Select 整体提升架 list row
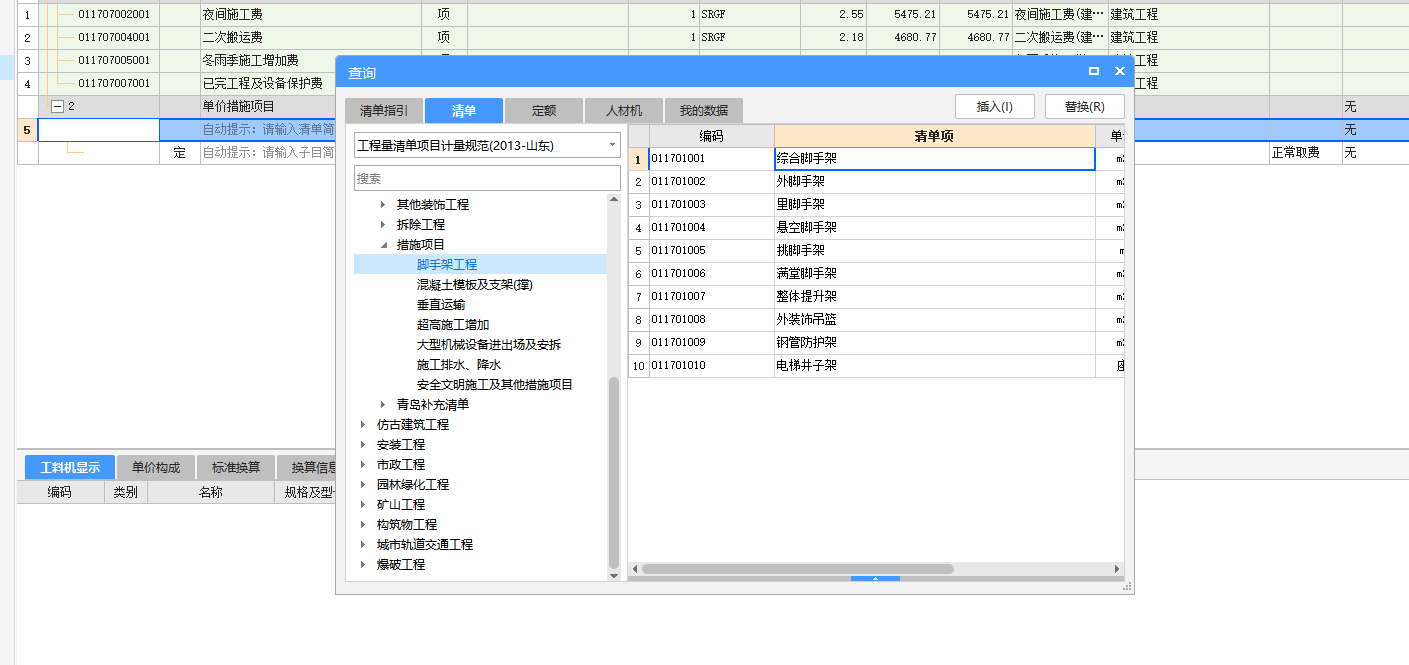1409x665 pixels. pos(876,297)
